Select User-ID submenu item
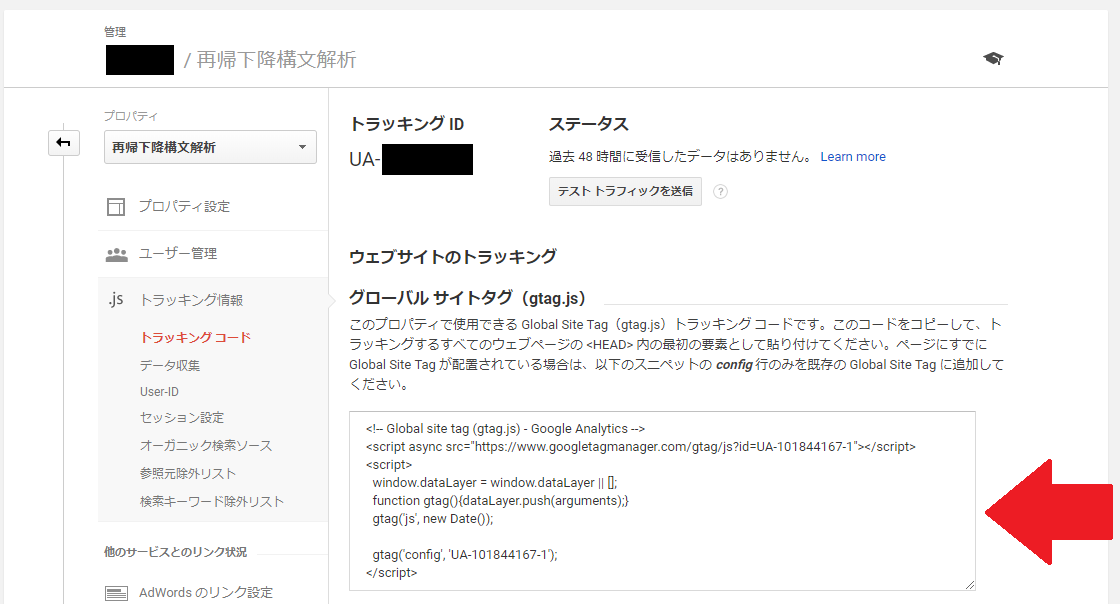Image resolution: width=1120 pixels, height=604 pixels. pyautogui.click(x=159, y=392)
